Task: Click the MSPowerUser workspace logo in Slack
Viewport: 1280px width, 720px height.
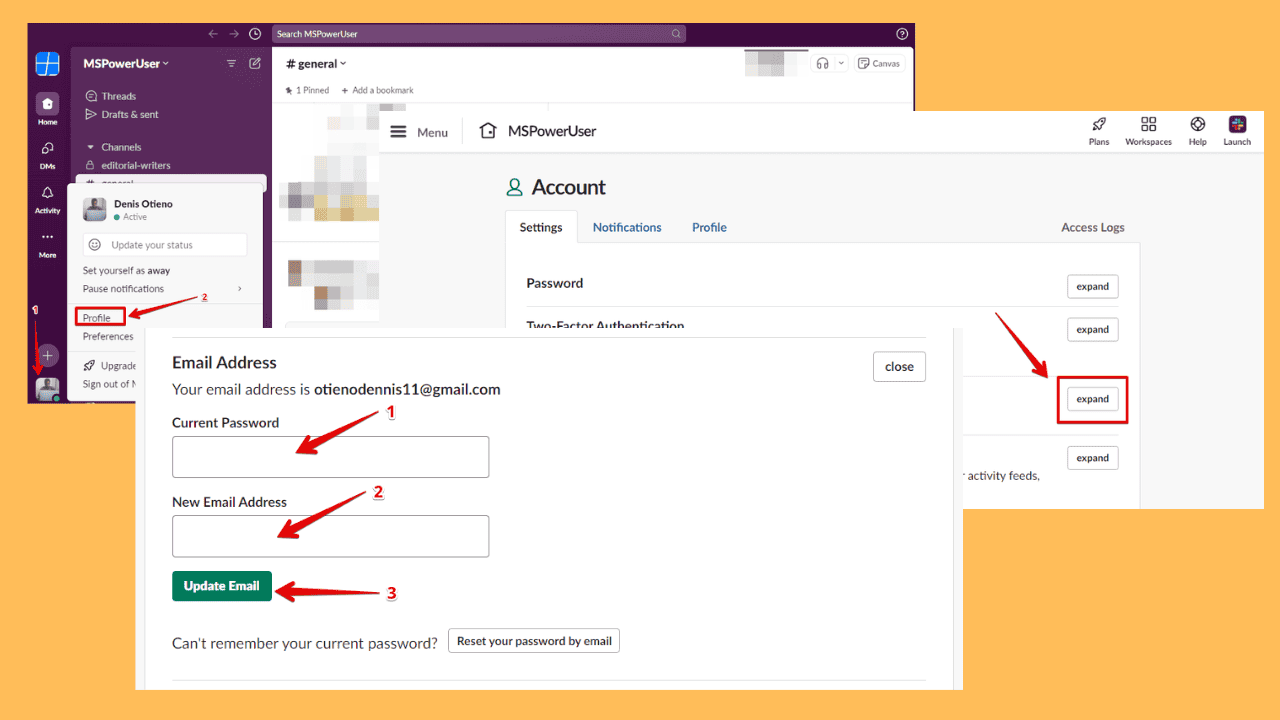Action: pos(47,64)
